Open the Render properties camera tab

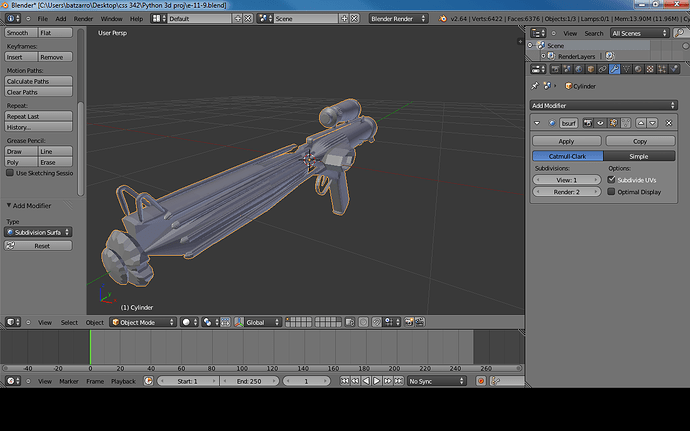(x=555, y=69)
